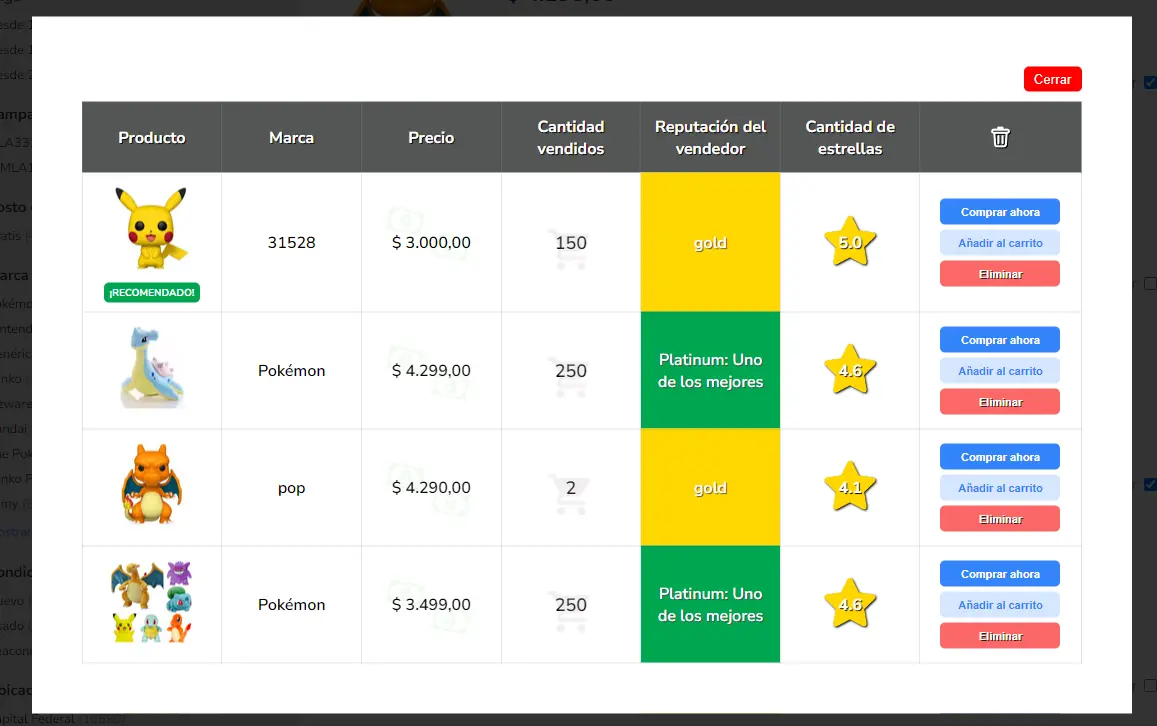Click the star icon in the $ 3.499,00 row
This screenshot has width=1157, height=726.
pos(850,604)
